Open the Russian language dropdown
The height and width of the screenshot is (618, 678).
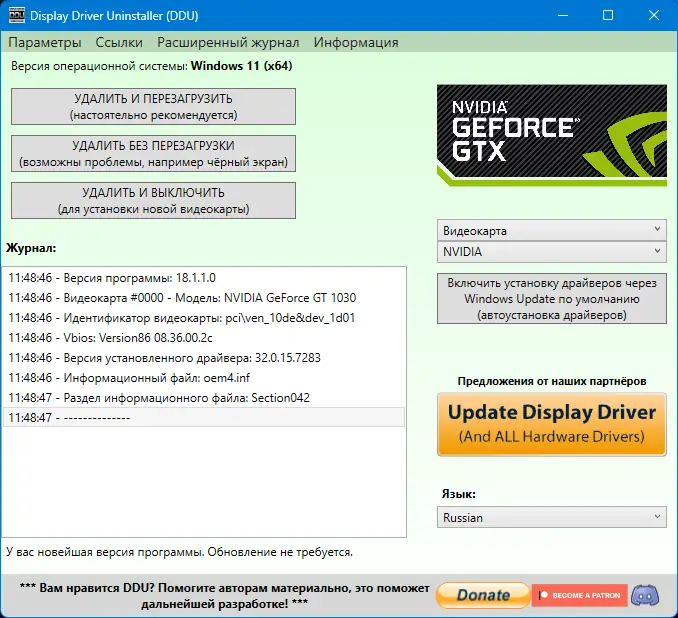point(552,517)
